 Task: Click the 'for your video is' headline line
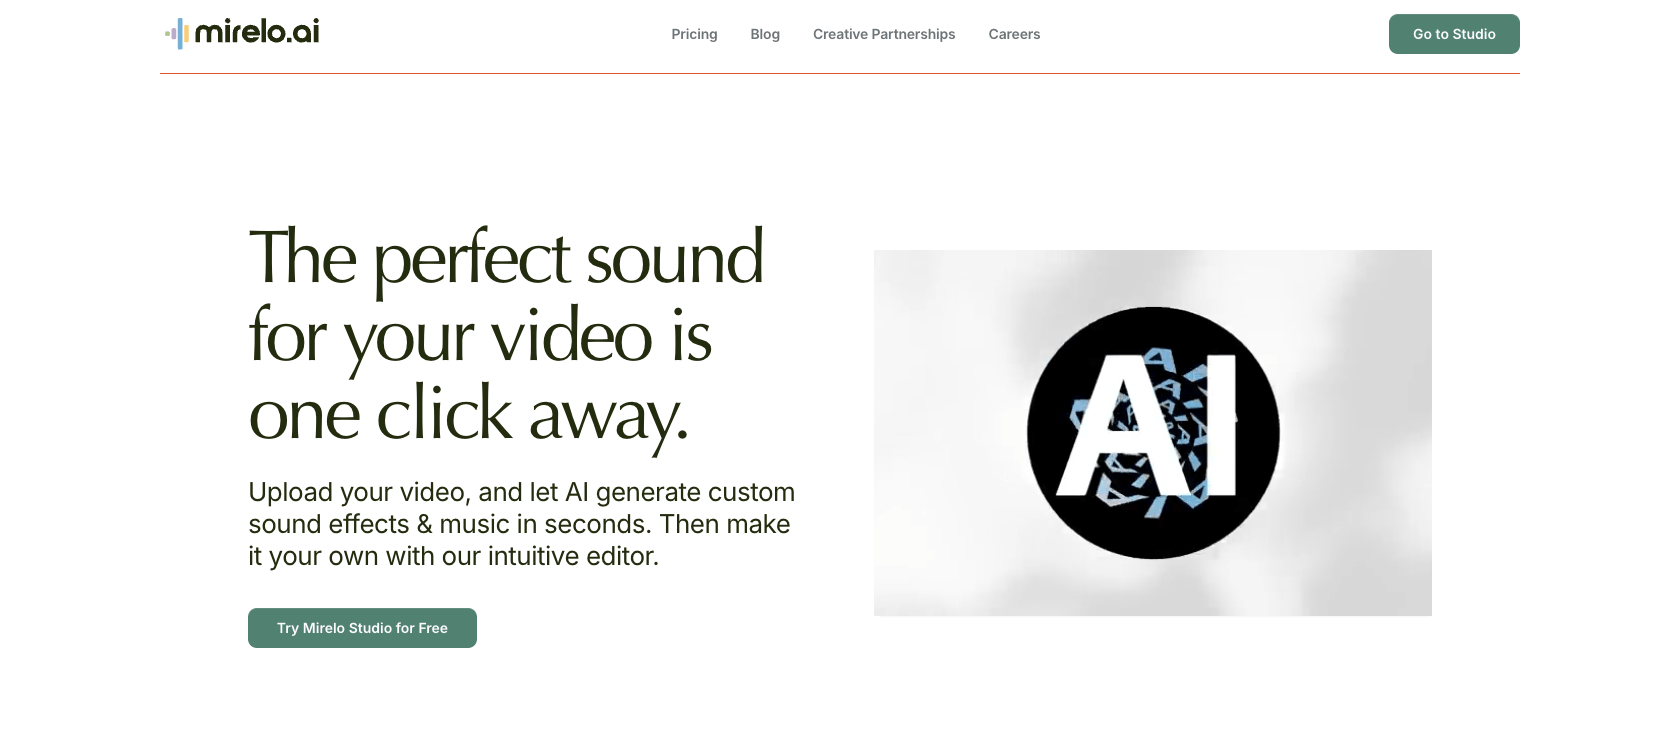point(480,336)
